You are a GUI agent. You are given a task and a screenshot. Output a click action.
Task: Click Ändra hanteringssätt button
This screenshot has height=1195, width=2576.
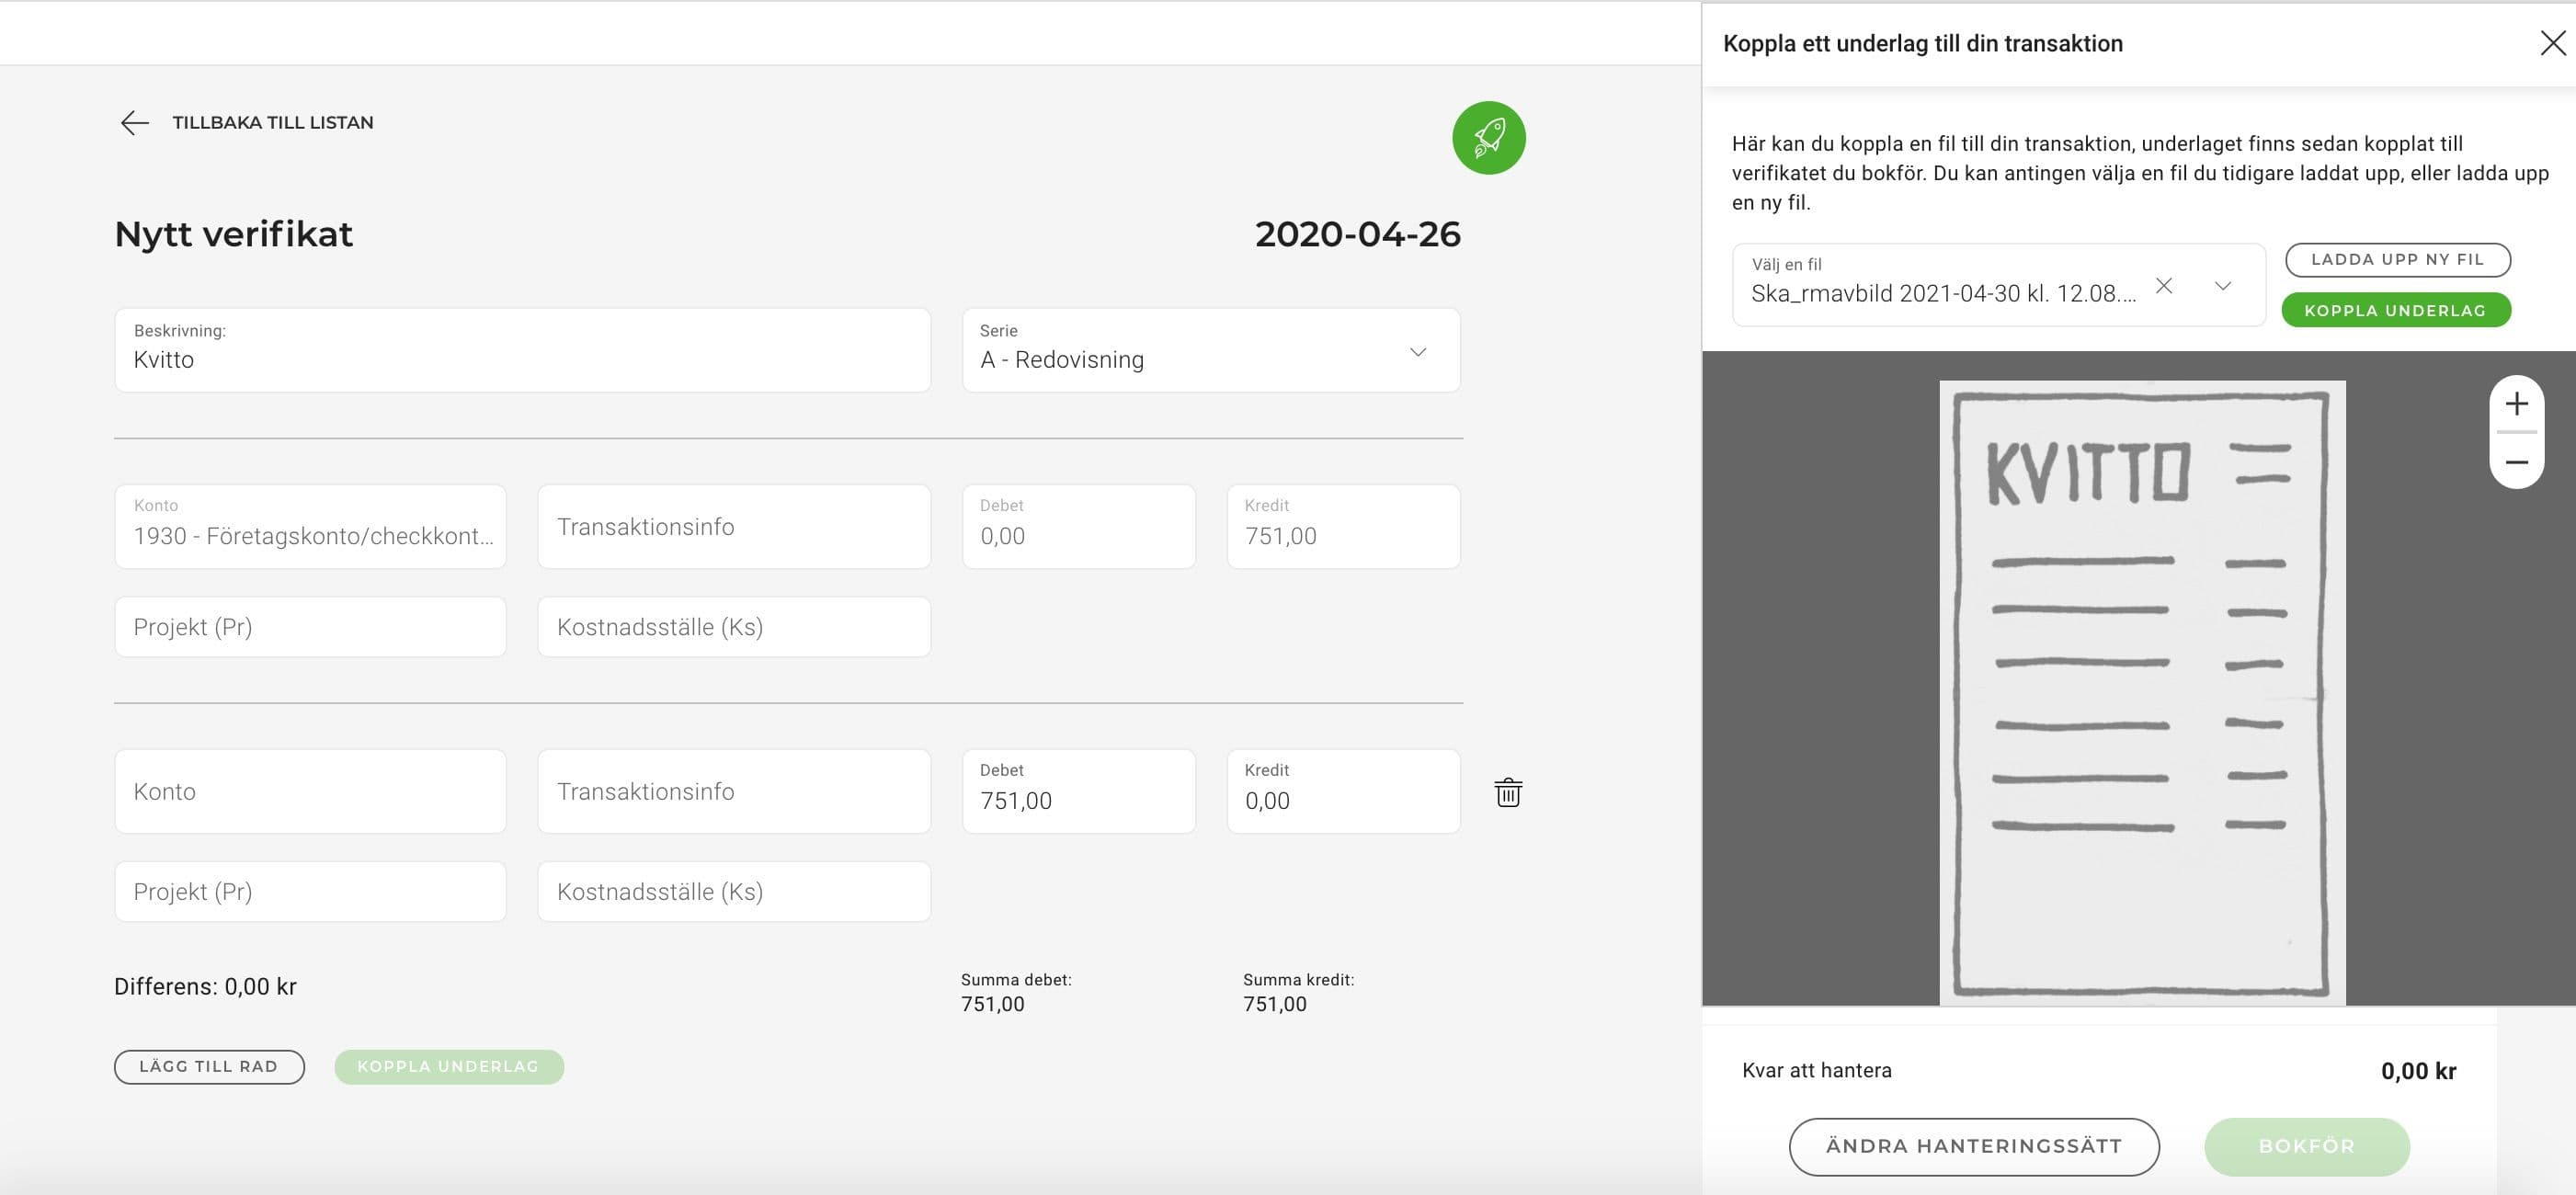[1973, 1146]
